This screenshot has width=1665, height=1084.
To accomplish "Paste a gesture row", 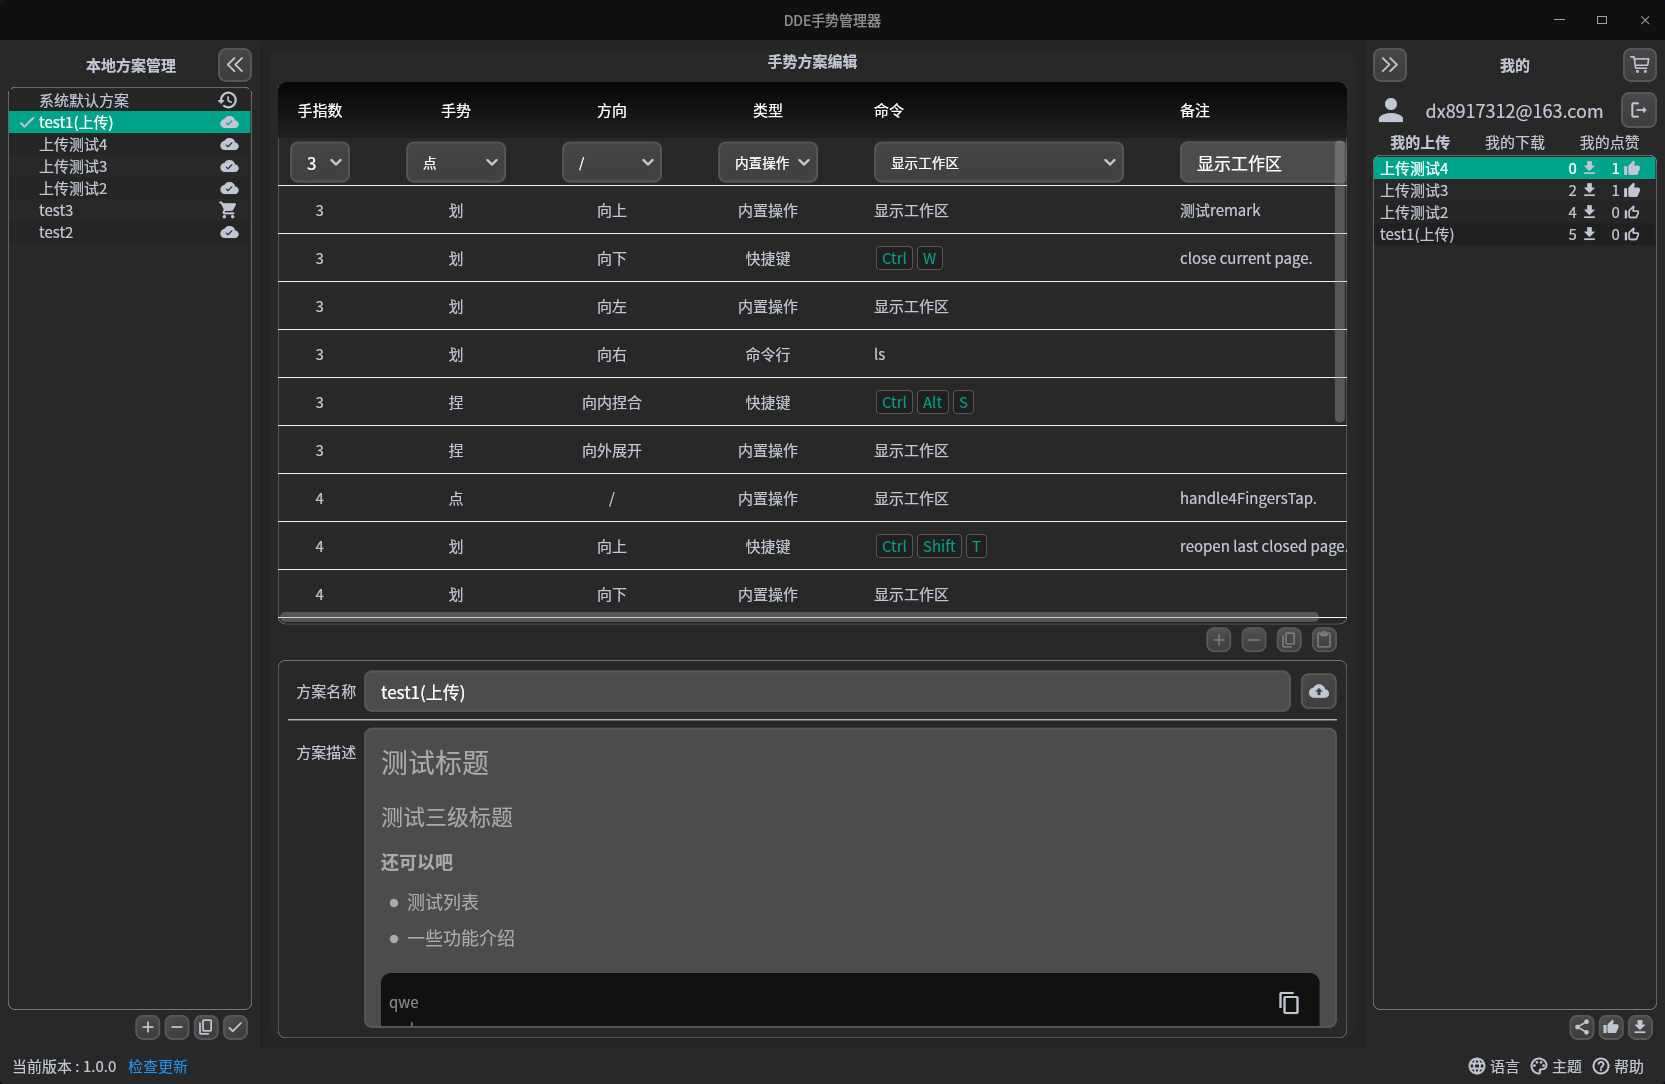I will pos(1325,640).
